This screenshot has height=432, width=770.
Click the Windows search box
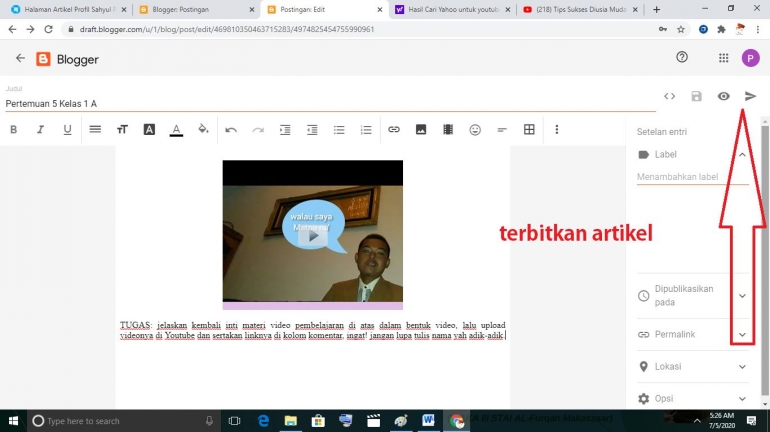click(123, 421)
